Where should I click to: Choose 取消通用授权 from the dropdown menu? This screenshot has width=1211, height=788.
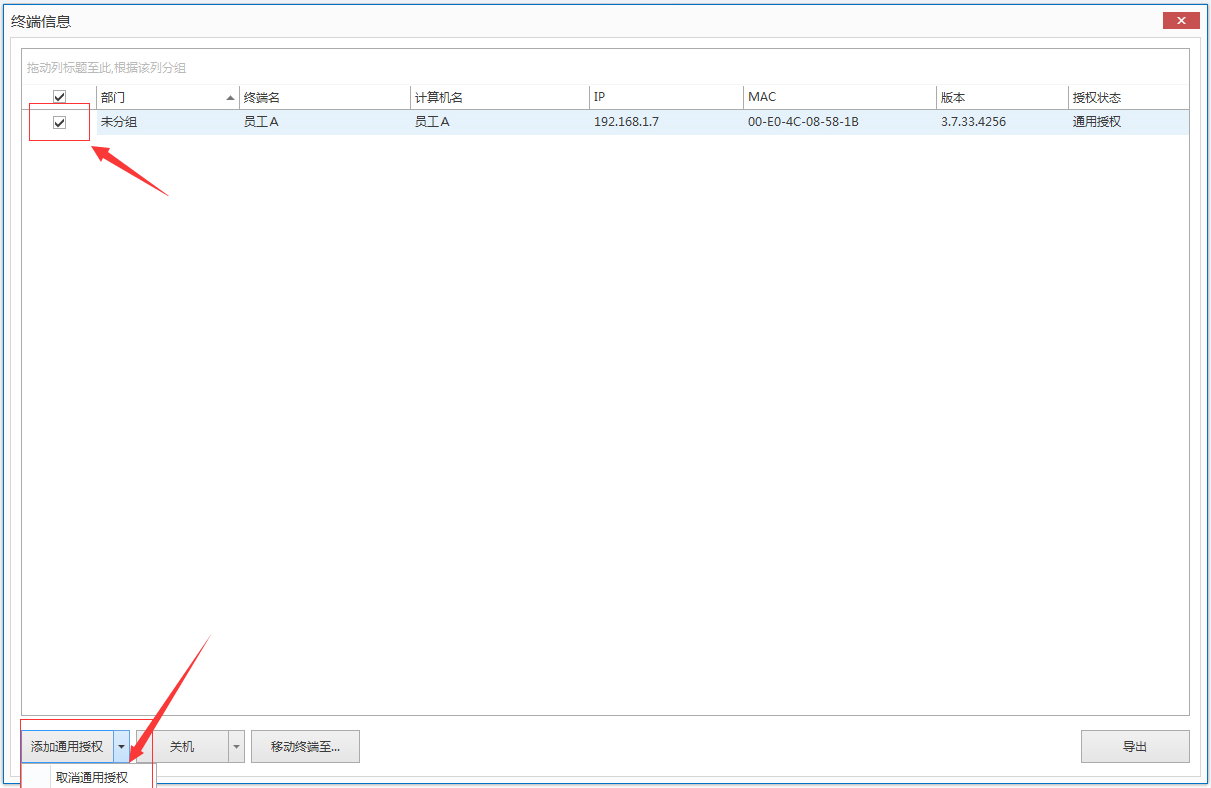(x=92, y=777)
